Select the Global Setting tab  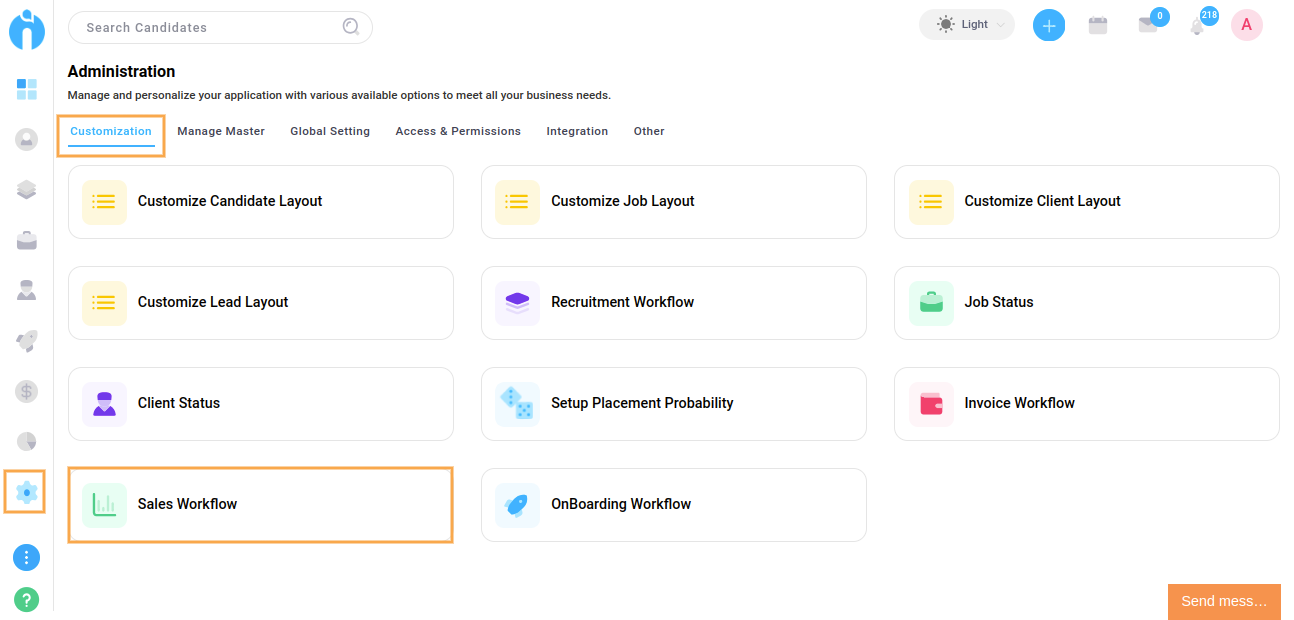pos(330,131)
